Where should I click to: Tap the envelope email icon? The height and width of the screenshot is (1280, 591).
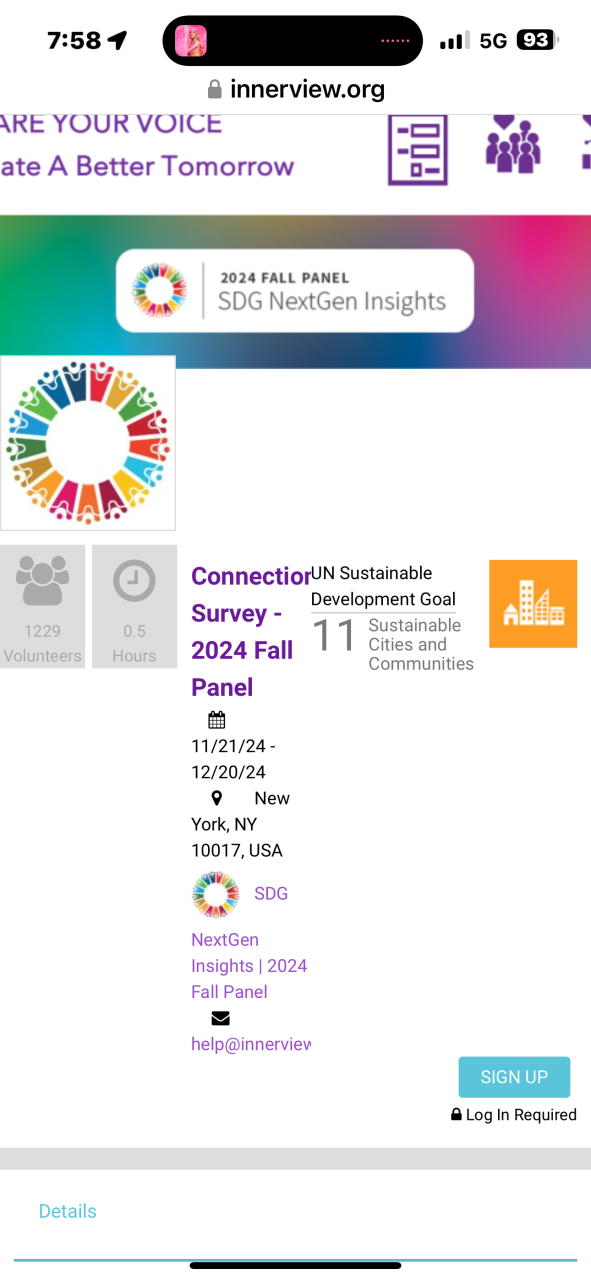221,1018
